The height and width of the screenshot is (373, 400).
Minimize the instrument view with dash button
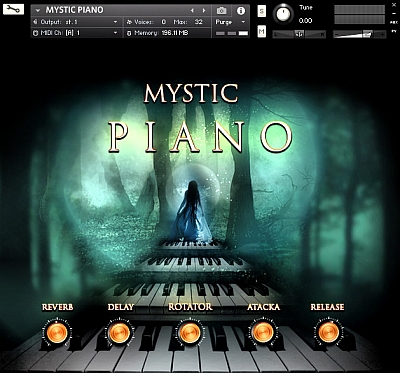click(394, 13)
